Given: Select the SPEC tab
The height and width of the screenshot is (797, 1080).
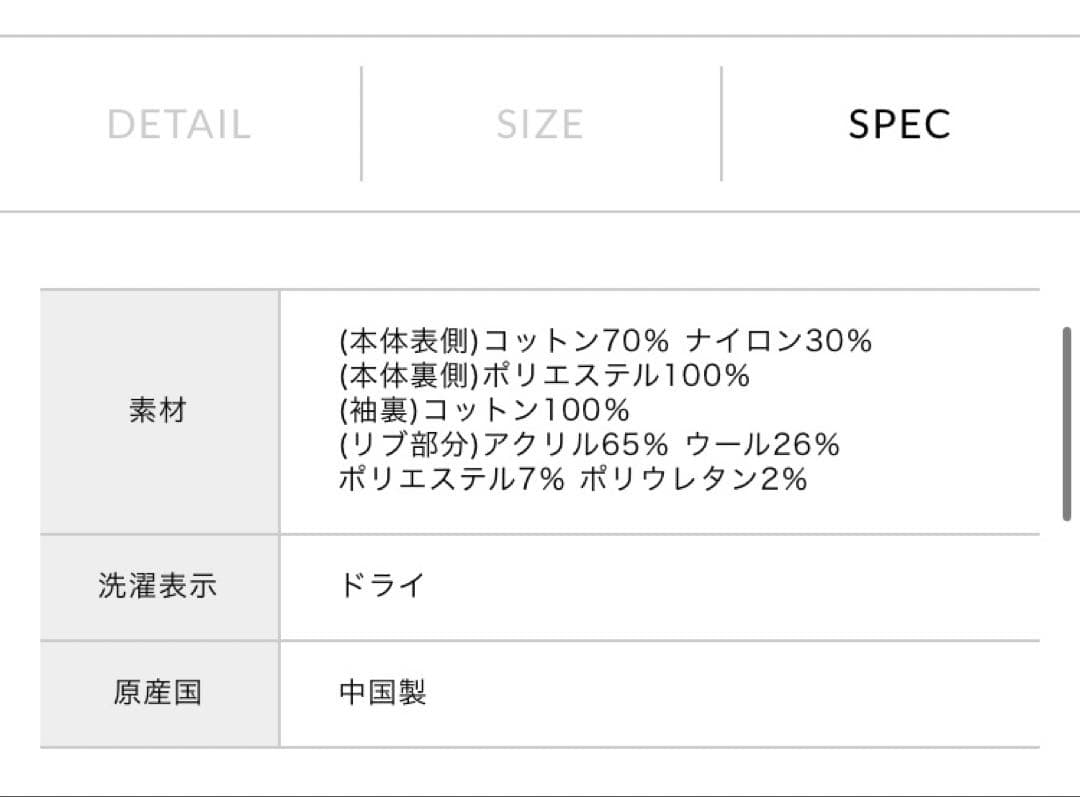Looking at the screenshot, I should coord(899,123).
